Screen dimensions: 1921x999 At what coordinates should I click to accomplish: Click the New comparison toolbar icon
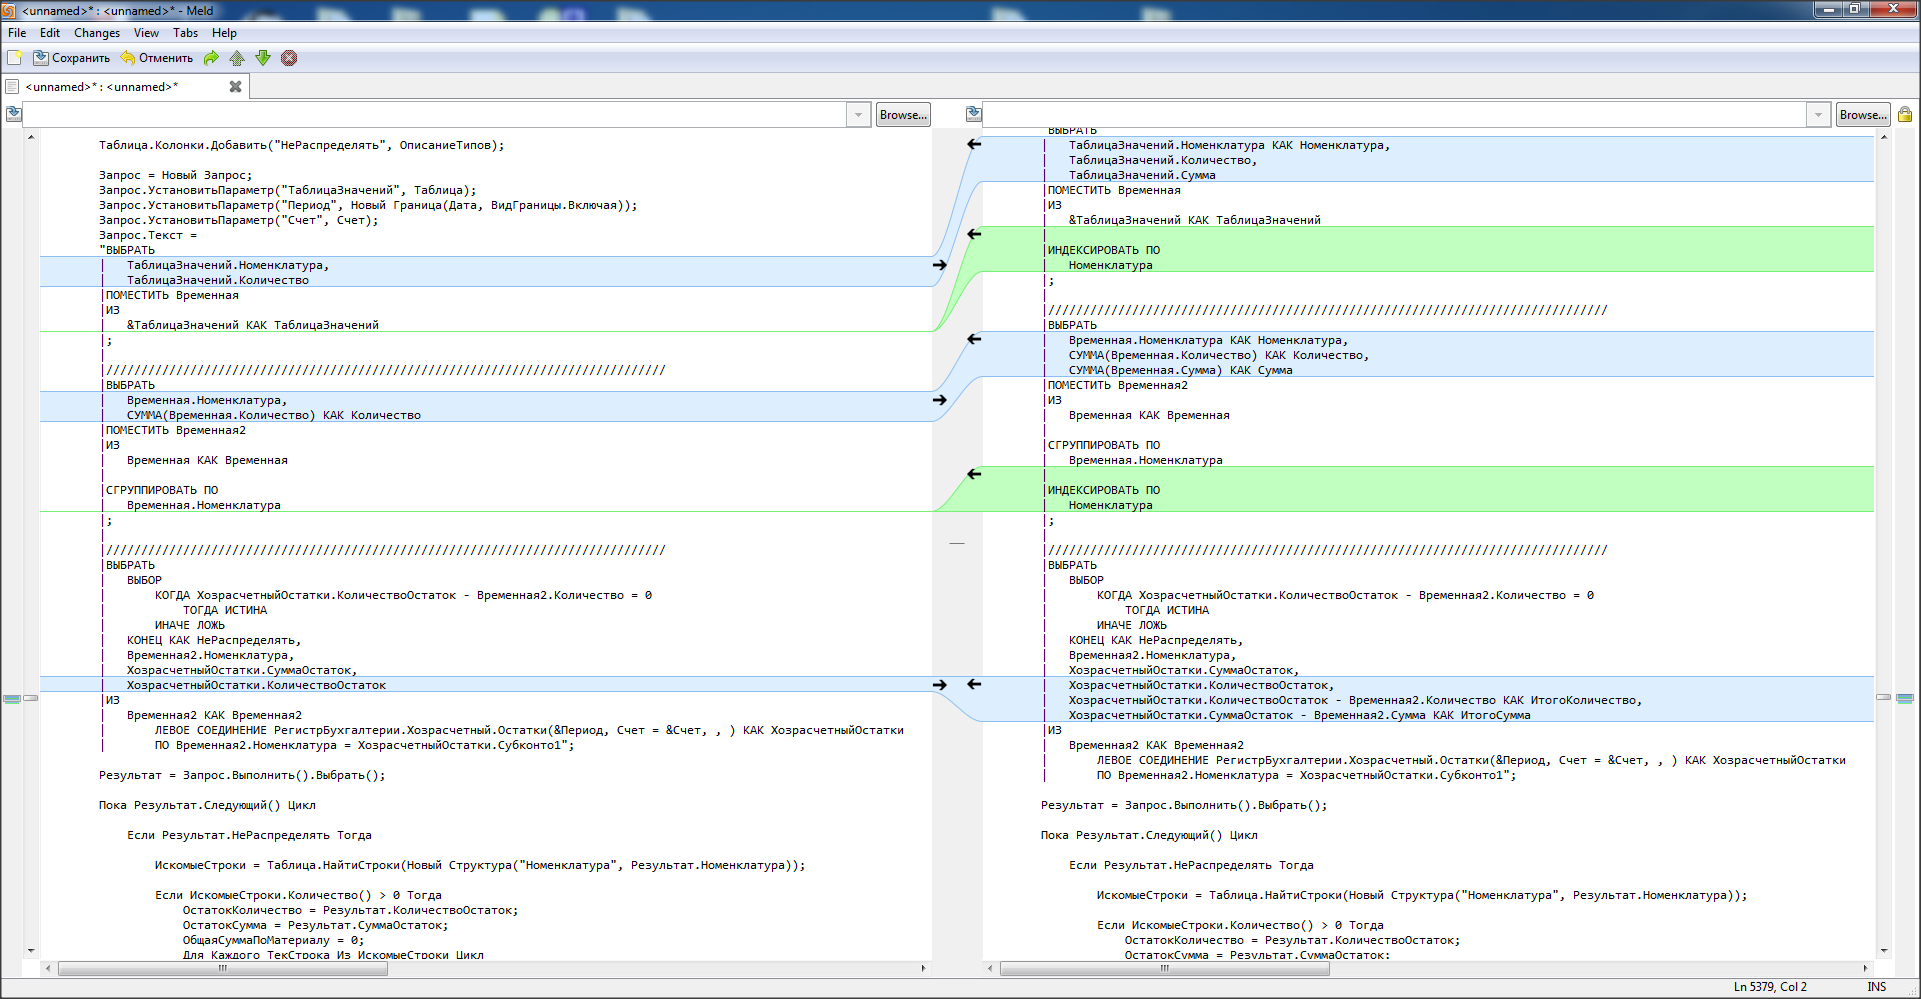coord(15,58)
